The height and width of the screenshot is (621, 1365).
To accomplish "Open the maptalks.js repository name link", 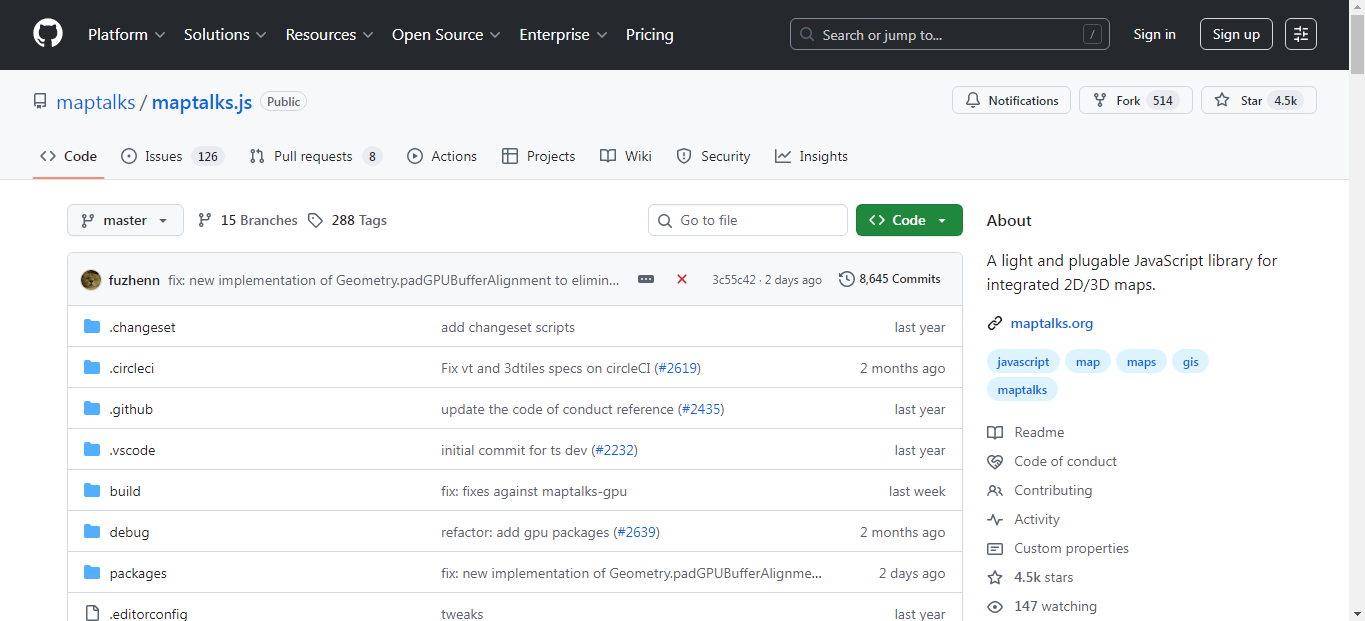I will pyautogui.click(x=202, y=102).
